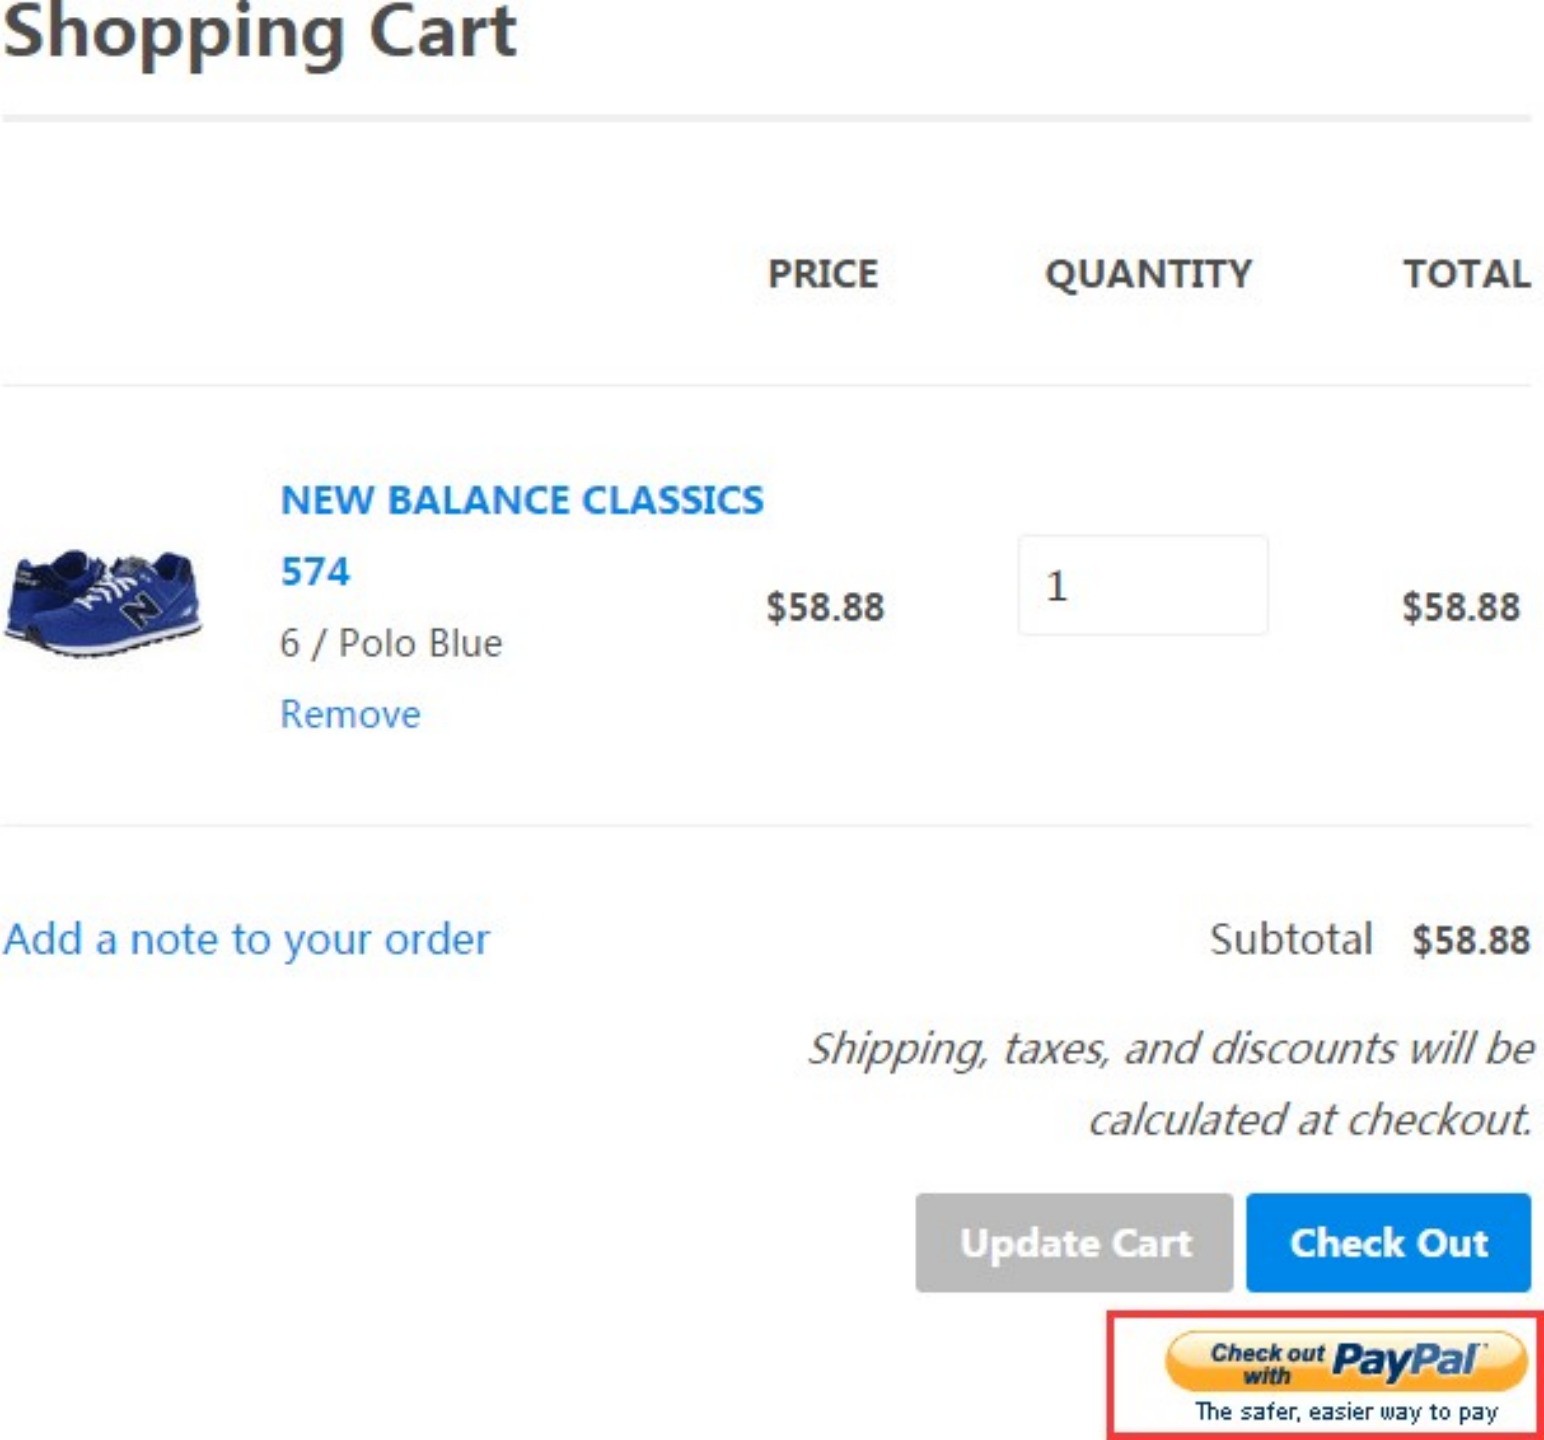Click "The safer, easier way to pay" caption
The width and height of the screenshot is (1544, 1440).
pyautogui.click(x=1346, y=1412)
